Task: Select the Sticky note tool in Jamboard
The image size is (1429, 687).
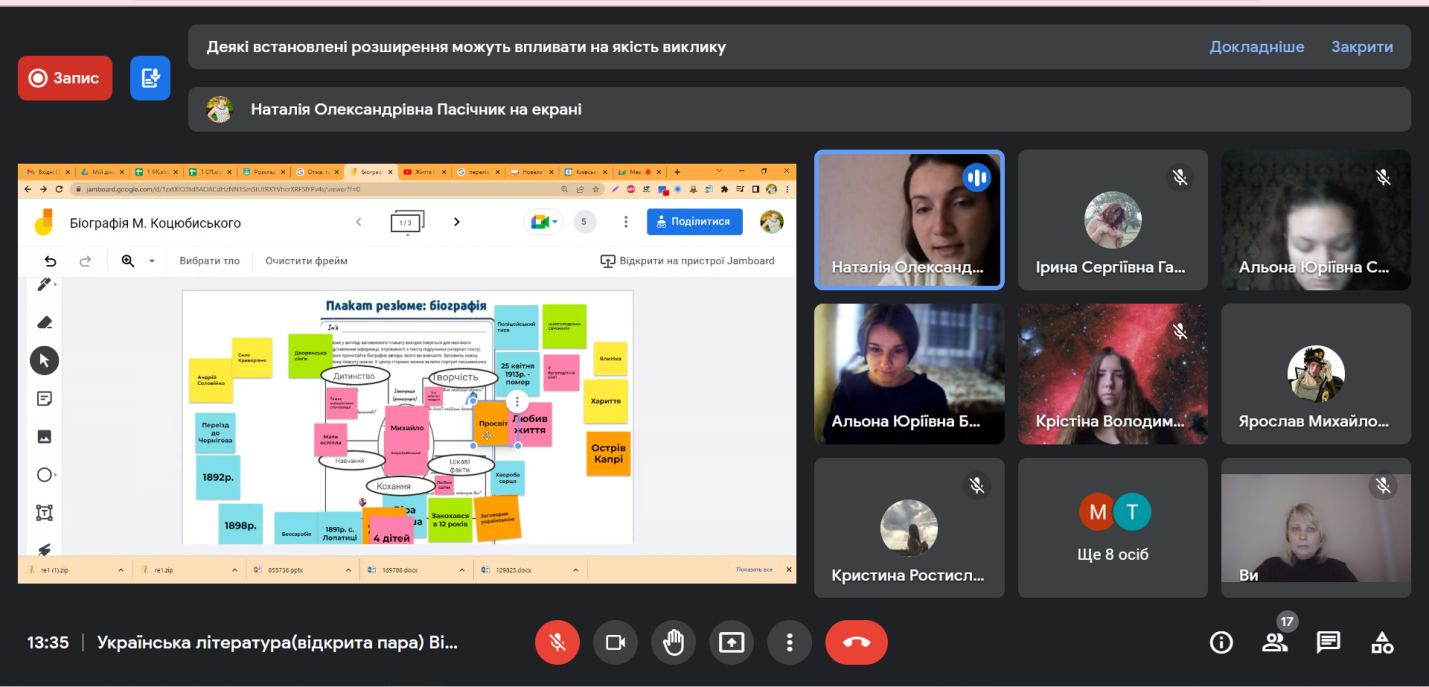Action: (x=44, y=398)
